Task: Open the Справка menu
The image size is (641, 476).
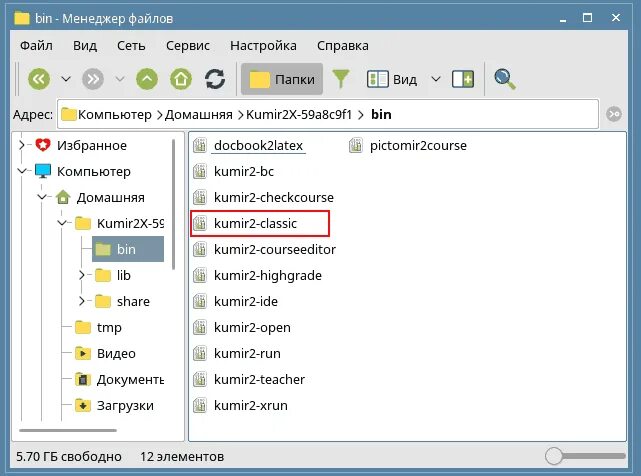Action: coord(343,45)
